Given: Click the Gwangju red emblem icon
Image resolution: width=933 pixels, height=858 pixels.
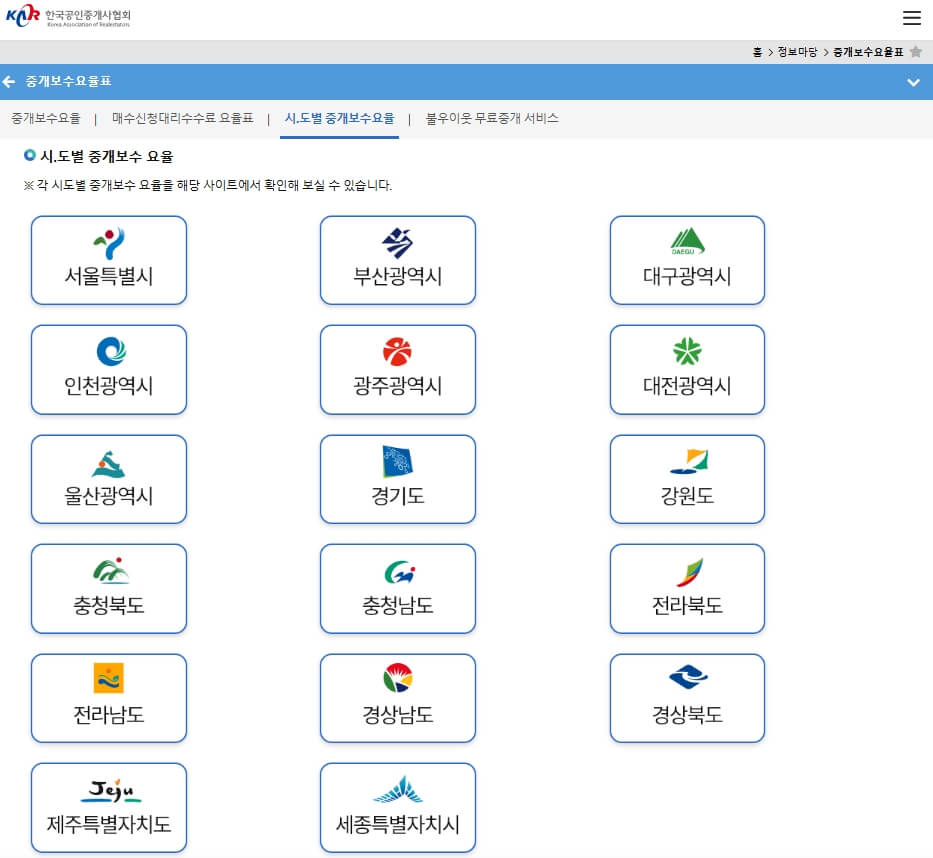Looking at the screenshot, I should click(x=397, y=351).
